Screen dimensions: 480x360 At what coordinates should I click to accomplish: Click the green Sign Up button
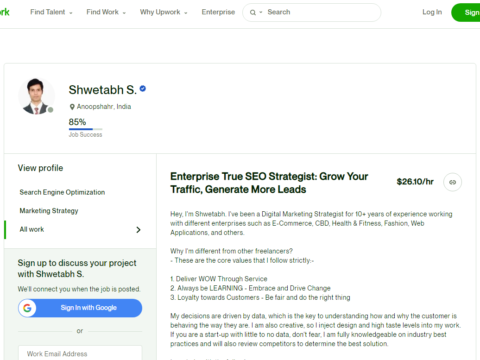466,12
